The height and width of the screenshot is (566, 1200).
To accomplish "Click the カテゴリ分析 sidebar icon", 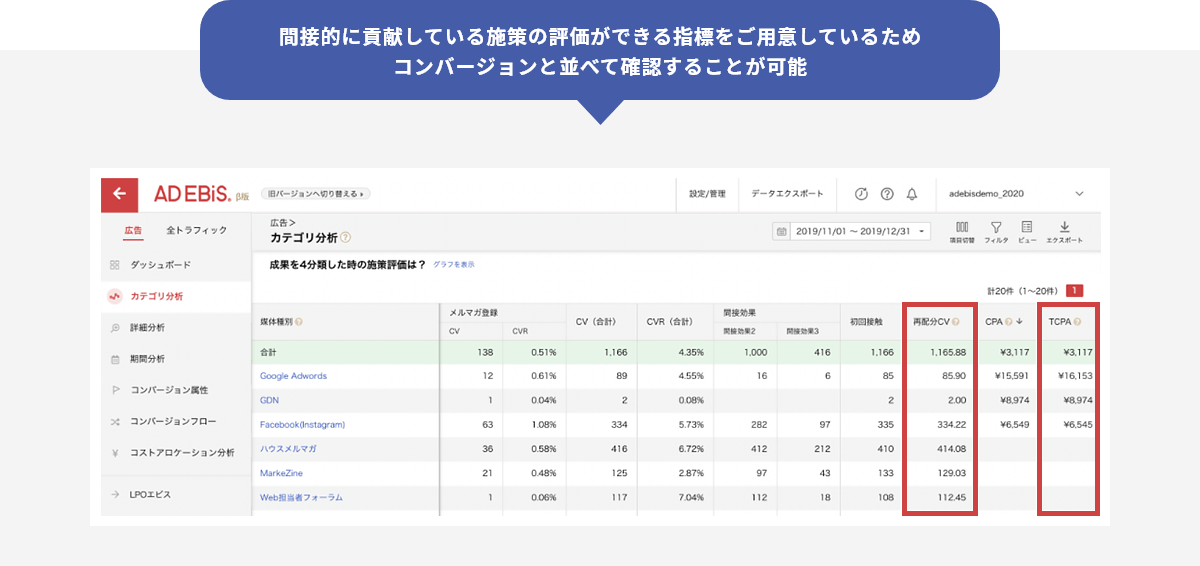I will coord(114,296).
